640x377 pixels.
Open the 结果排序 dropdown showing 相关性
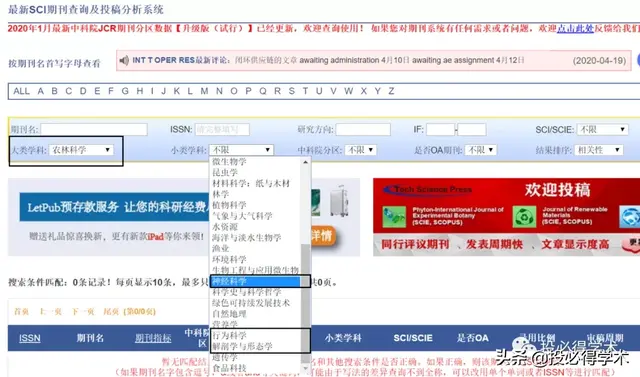598,150
